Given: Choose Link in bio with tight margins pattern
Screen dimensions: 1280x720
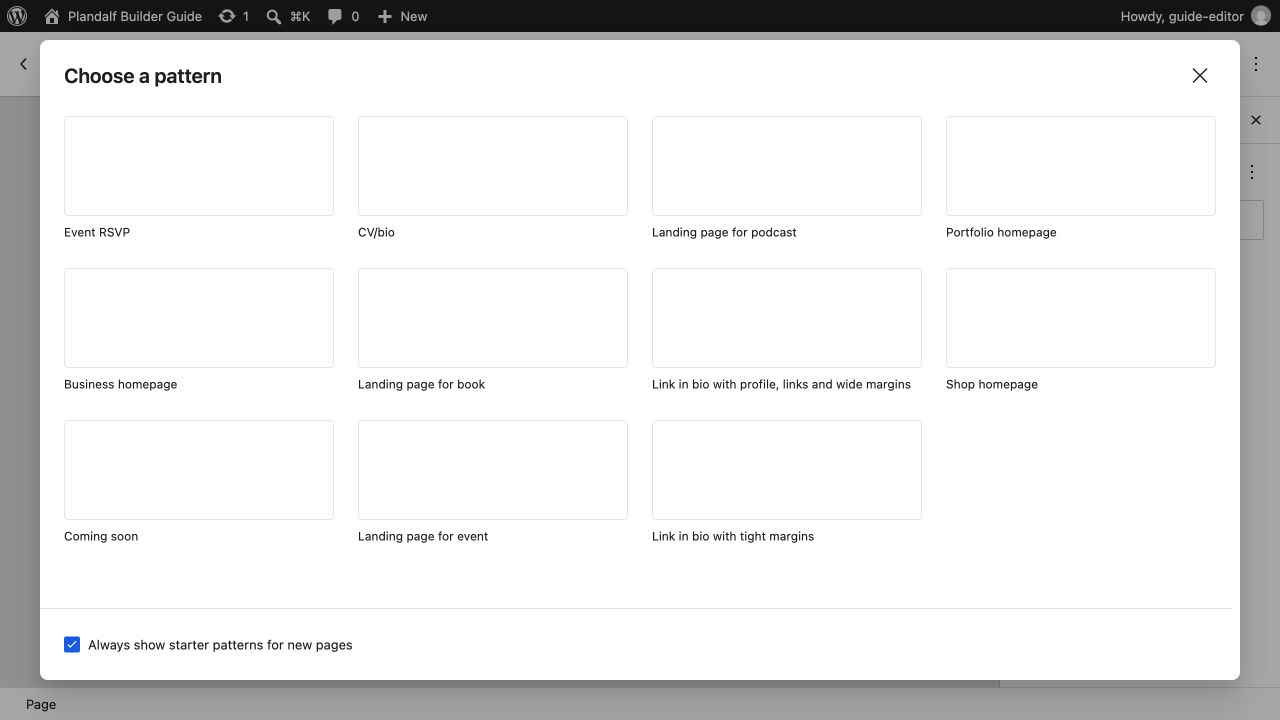Looking at the screenshot, I should coord(787,470).
